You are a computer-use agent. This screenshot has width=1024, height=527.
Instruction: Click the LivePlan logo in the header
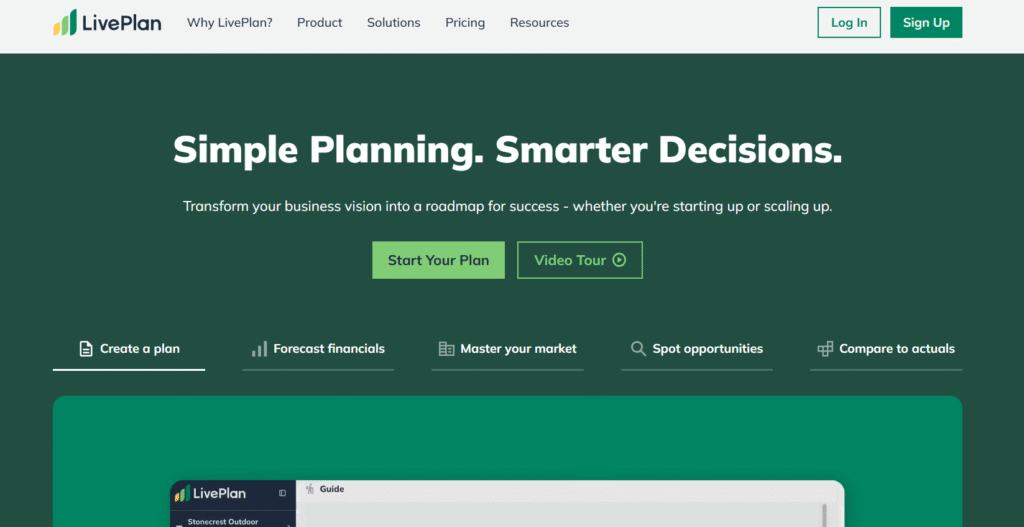pyautogui.click(x=107, y=23)
